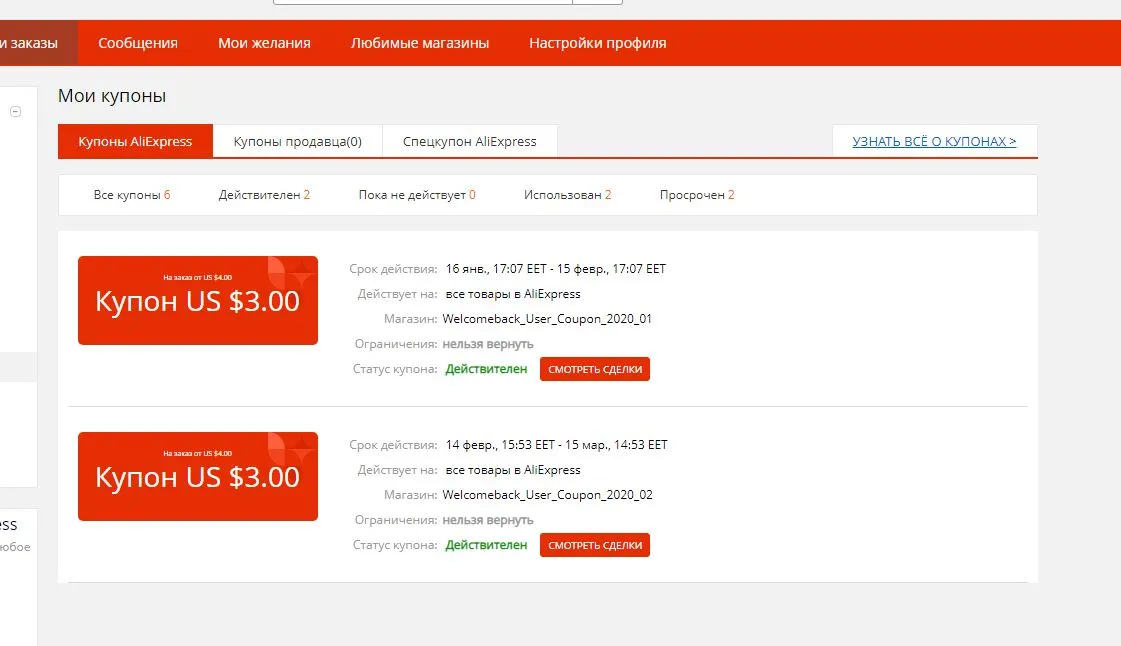Switch to Спецкупон AliExpress tab
Image resolution: width=1121 pixels, height=646 pixels.
point(470,141)
